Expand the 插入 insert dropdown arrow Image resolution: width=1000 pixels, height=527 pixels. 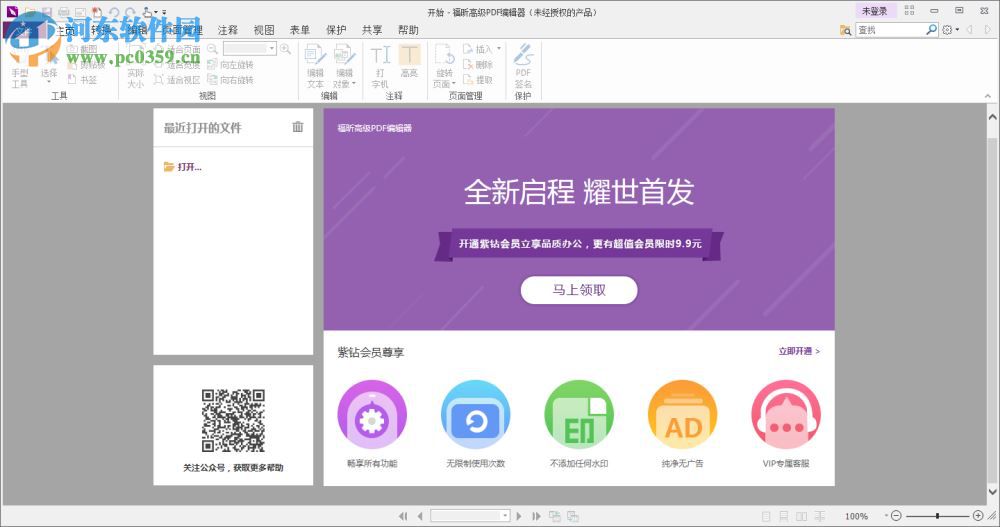click(499, 49)
